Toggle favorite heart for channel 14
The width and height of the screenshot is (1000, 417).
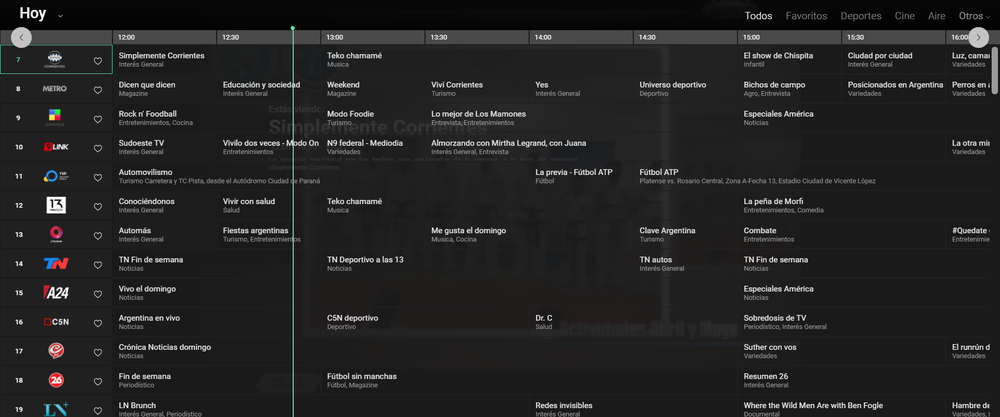click(98, 264)
